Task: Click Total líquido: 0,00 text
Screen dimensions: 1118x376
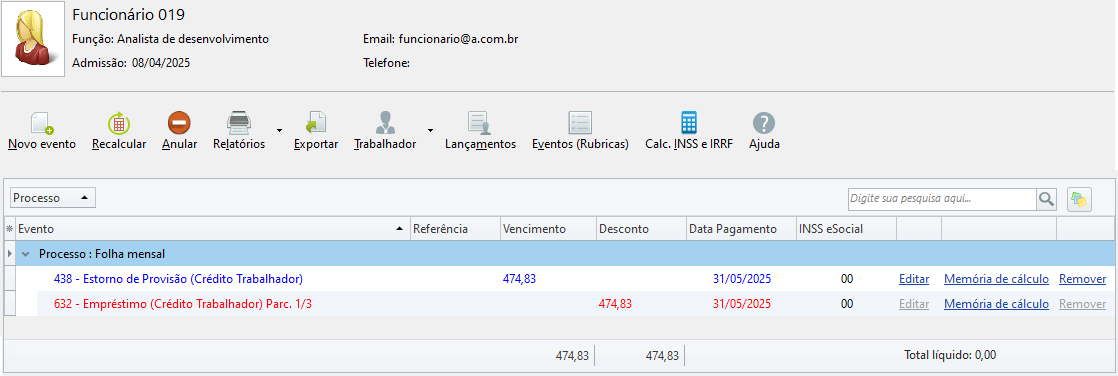Action: (950, 355)
